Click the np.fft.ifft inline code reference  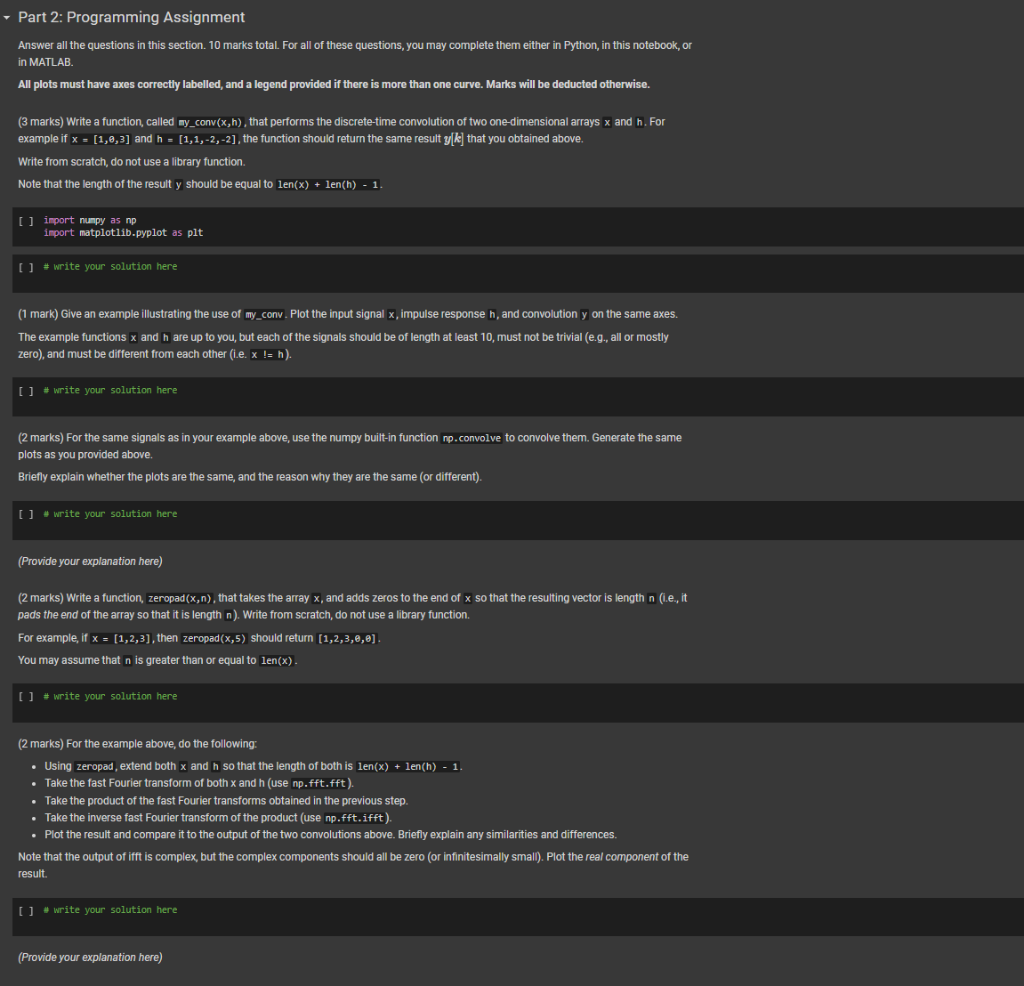(355, 818)
